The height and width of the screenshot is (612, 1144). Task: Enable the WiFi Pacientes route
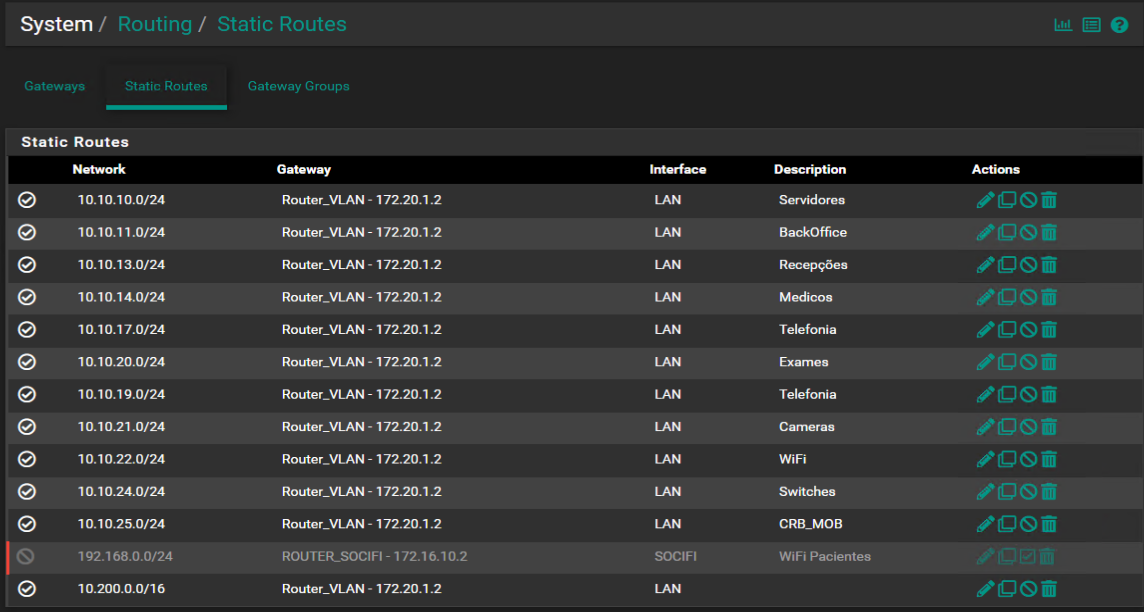[x=1028, y=556]
